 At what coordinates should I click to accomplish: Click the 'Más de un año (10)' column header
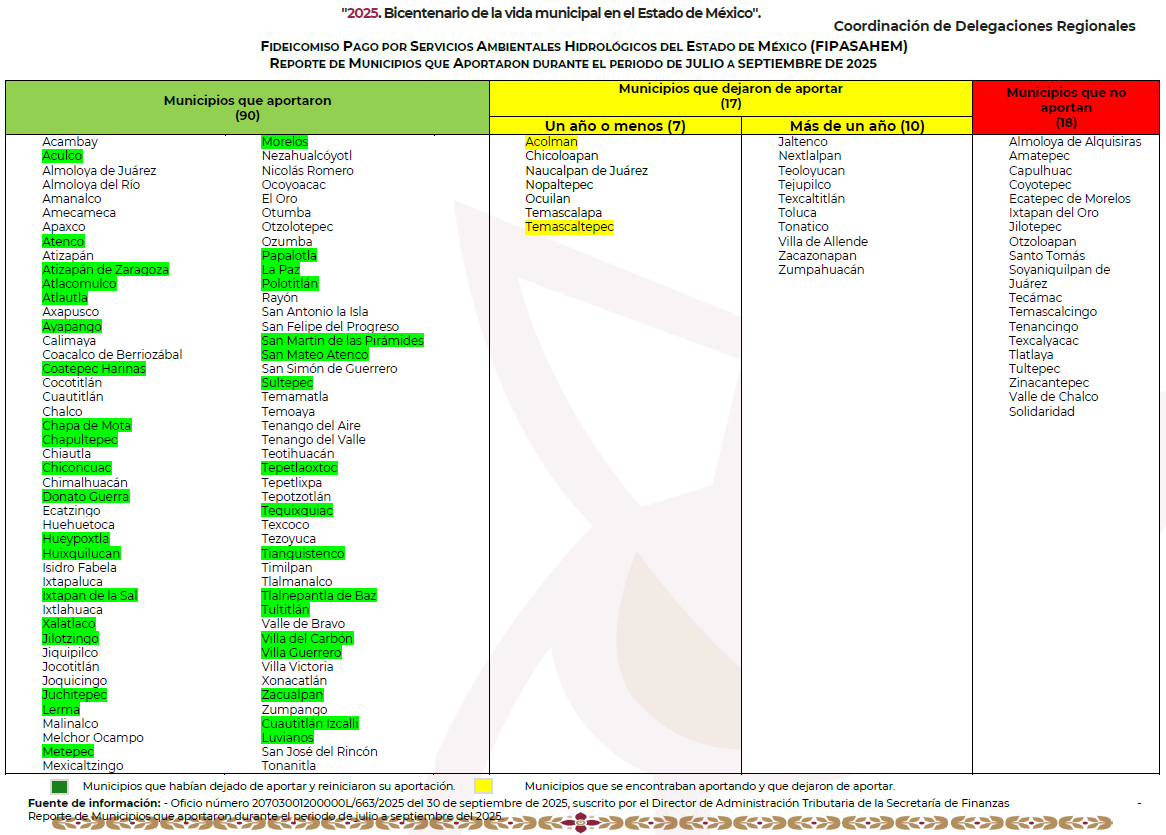click(x=856, y=126)
